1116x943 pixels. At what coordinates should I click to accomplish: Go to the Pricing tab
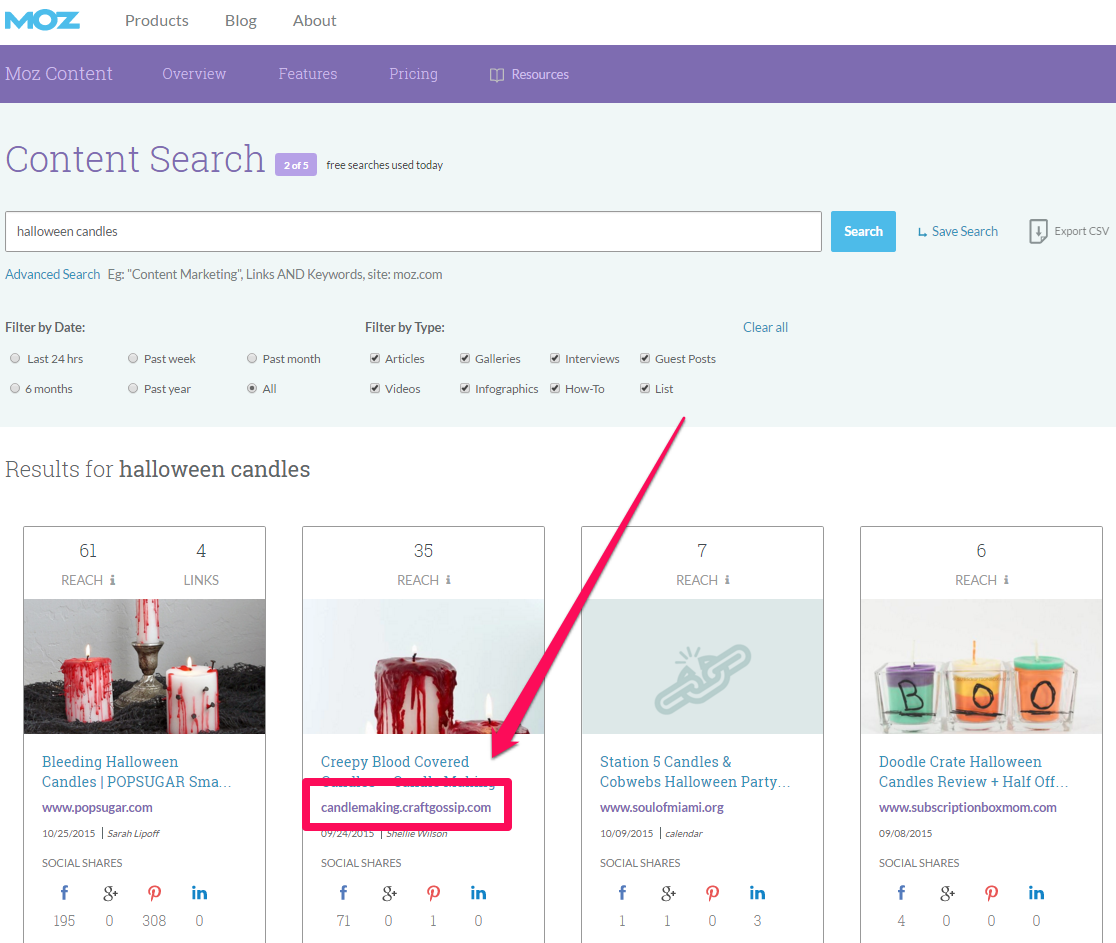(413, 74)
